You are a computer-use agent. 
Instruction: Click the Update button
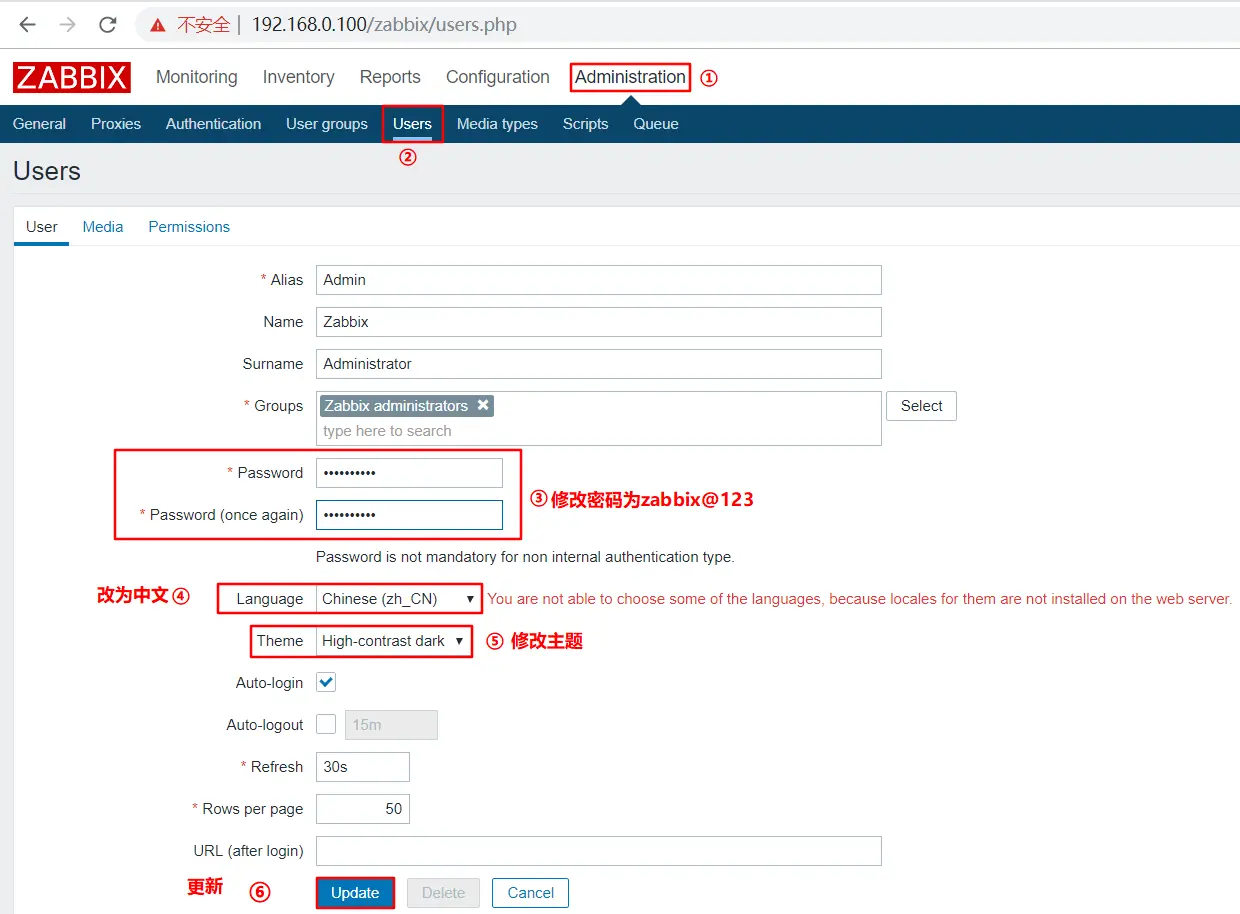pyautogui.click(x=355, y=893)
